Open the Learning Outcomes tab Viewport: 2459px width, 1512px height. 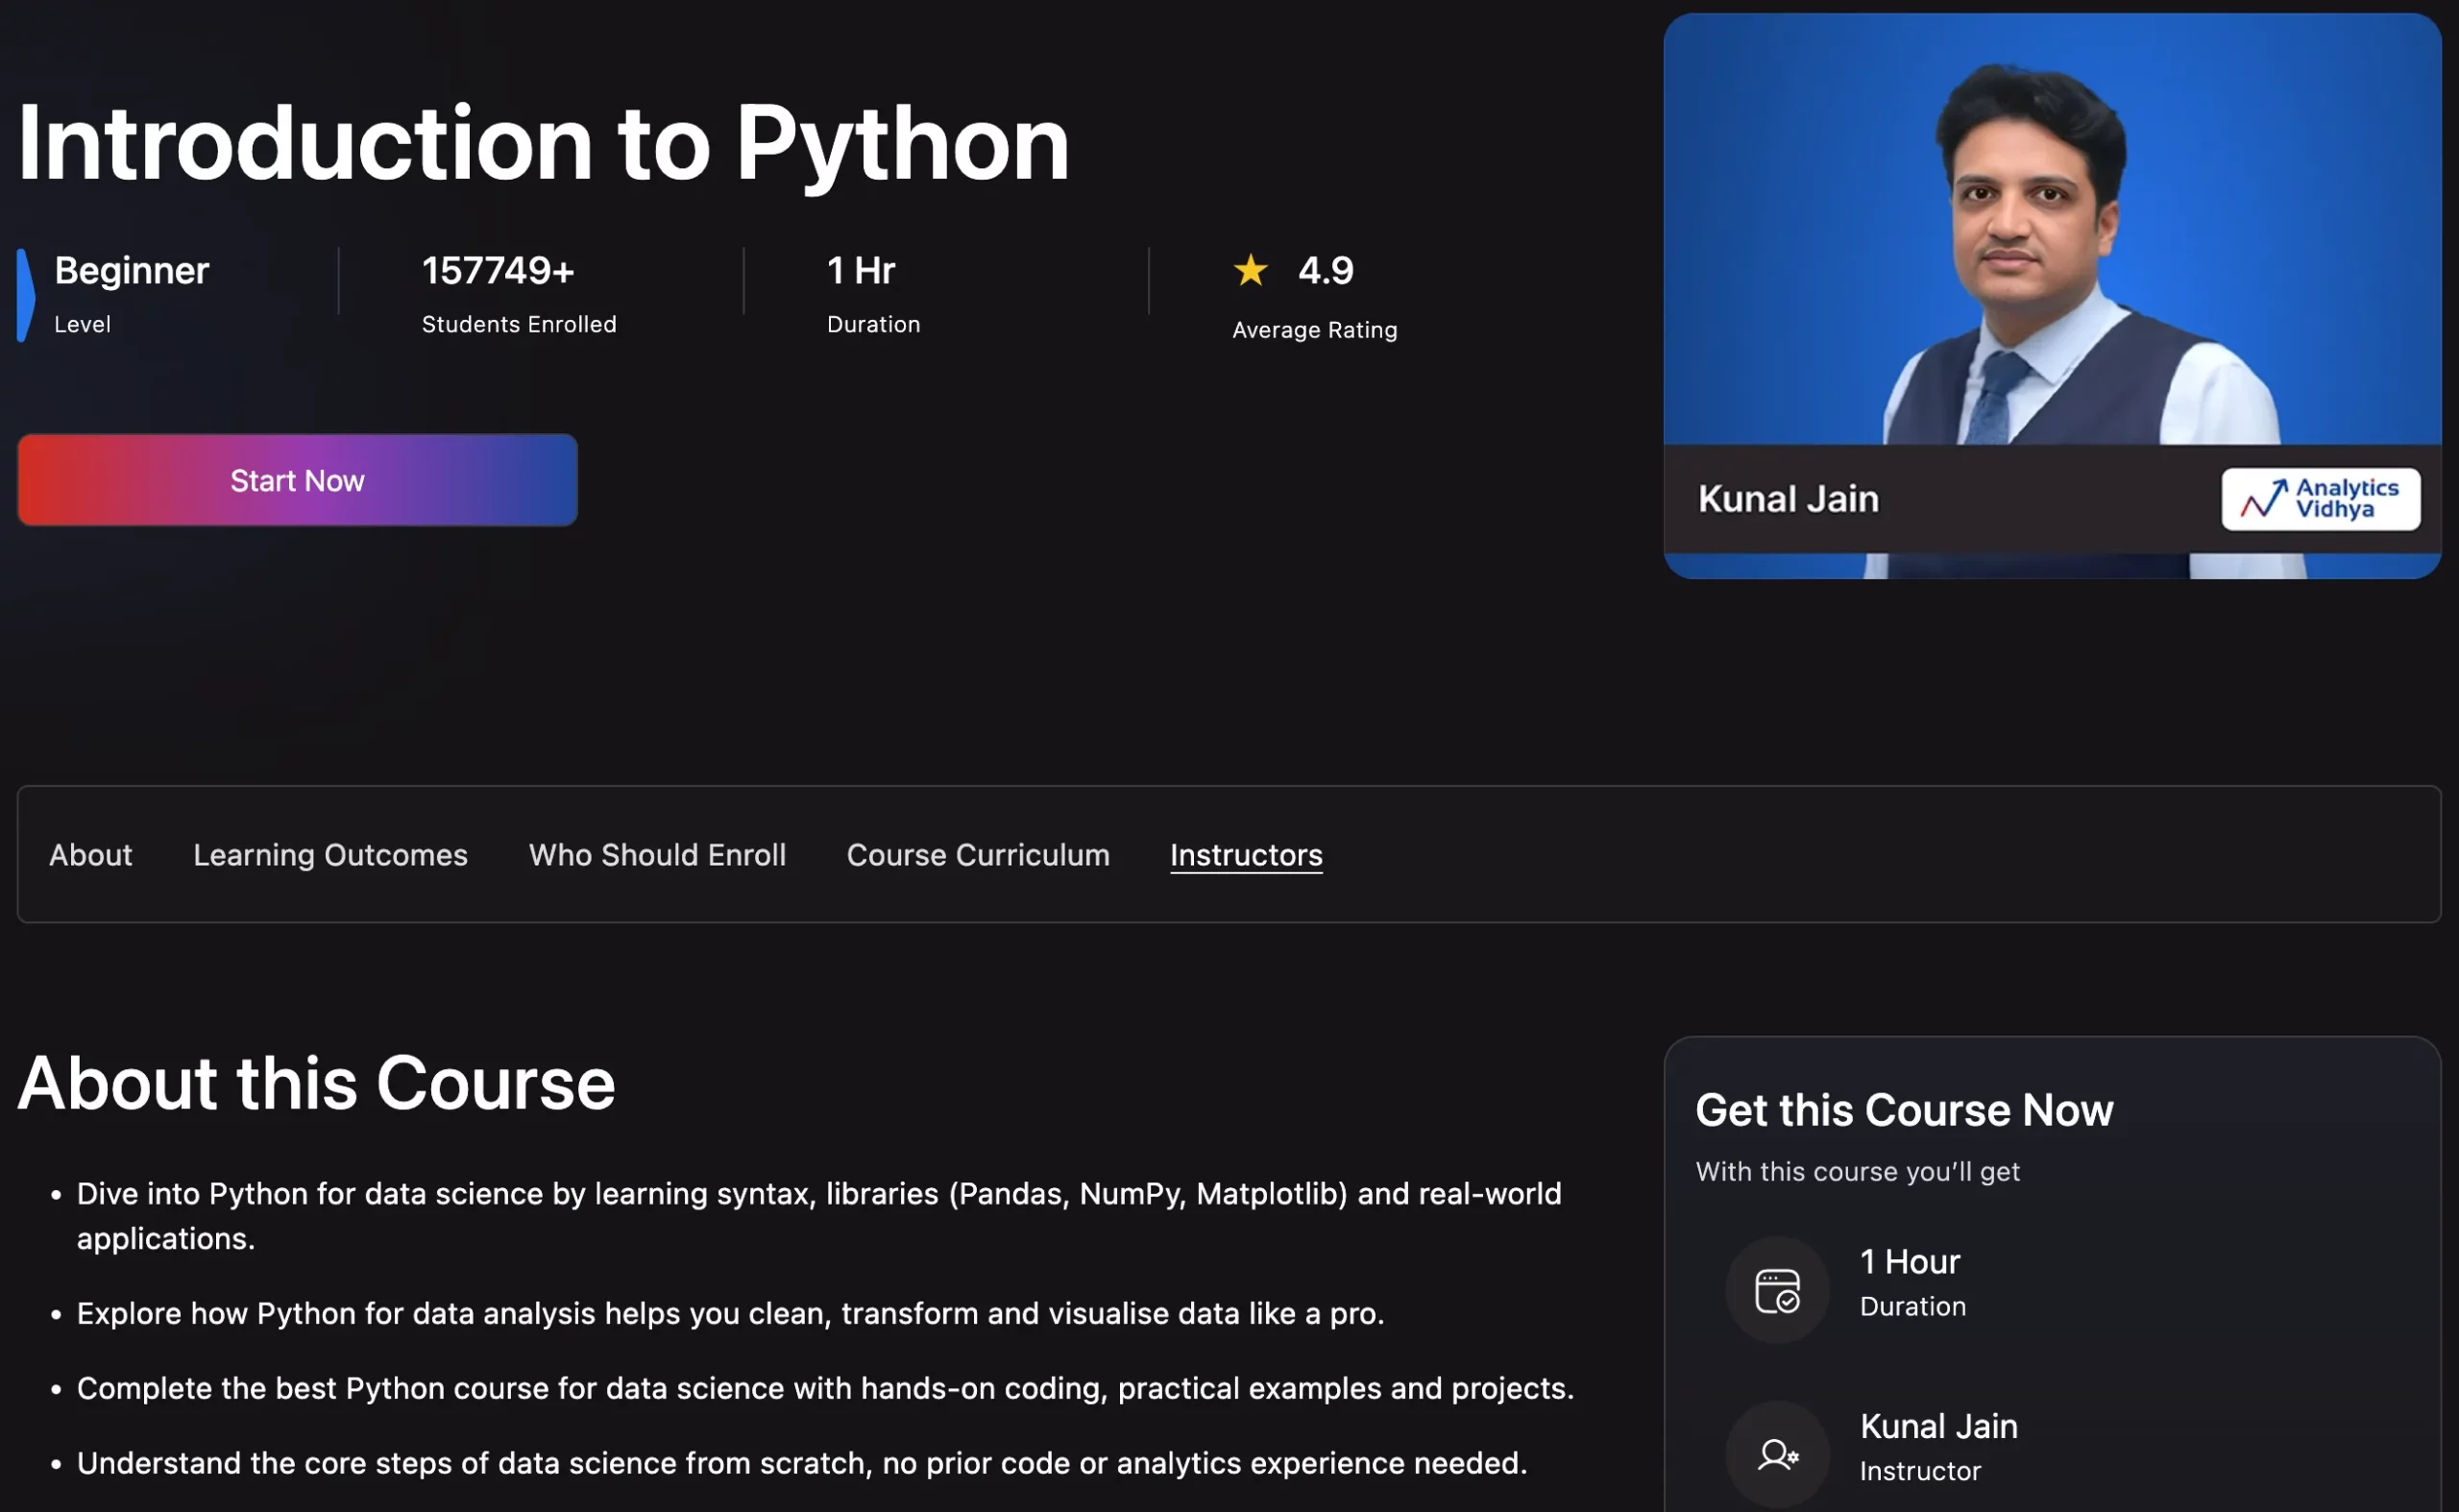pyautogui.click(x=331, y=855)
